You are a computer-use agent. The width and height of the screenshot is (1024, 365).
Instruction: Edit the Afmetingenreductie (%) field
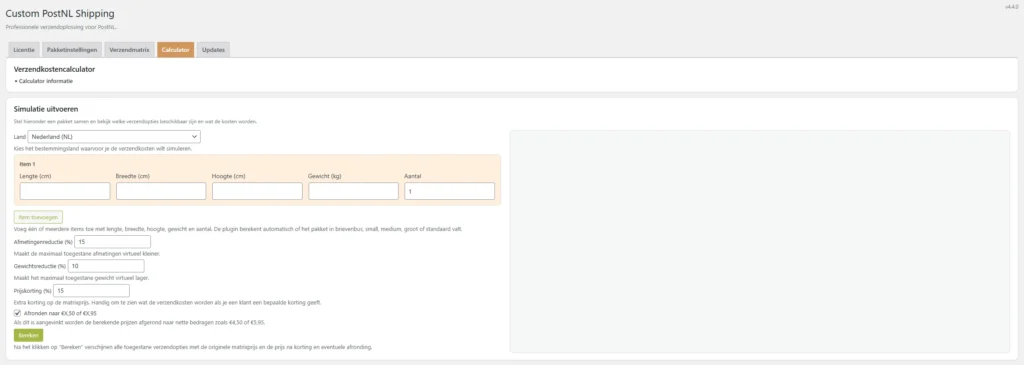coord(112,242)
